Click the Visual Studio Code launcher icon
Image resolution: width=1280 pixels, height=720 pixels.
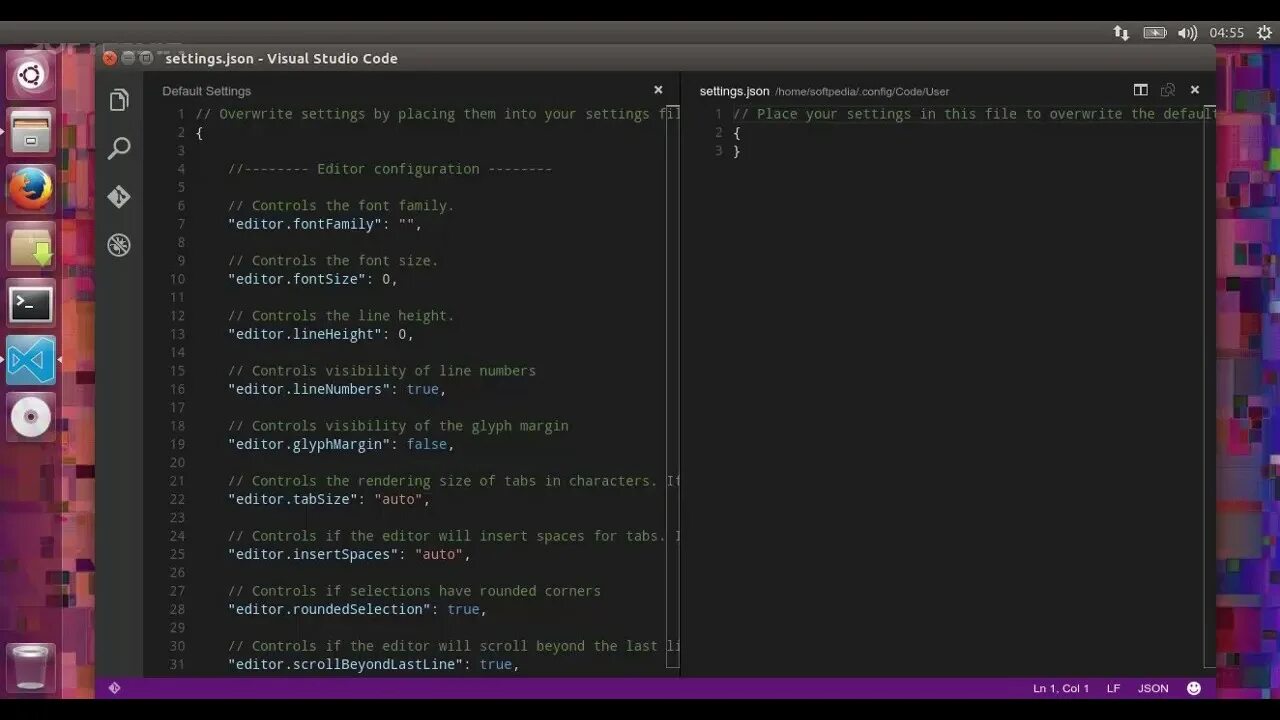point(31,360)
